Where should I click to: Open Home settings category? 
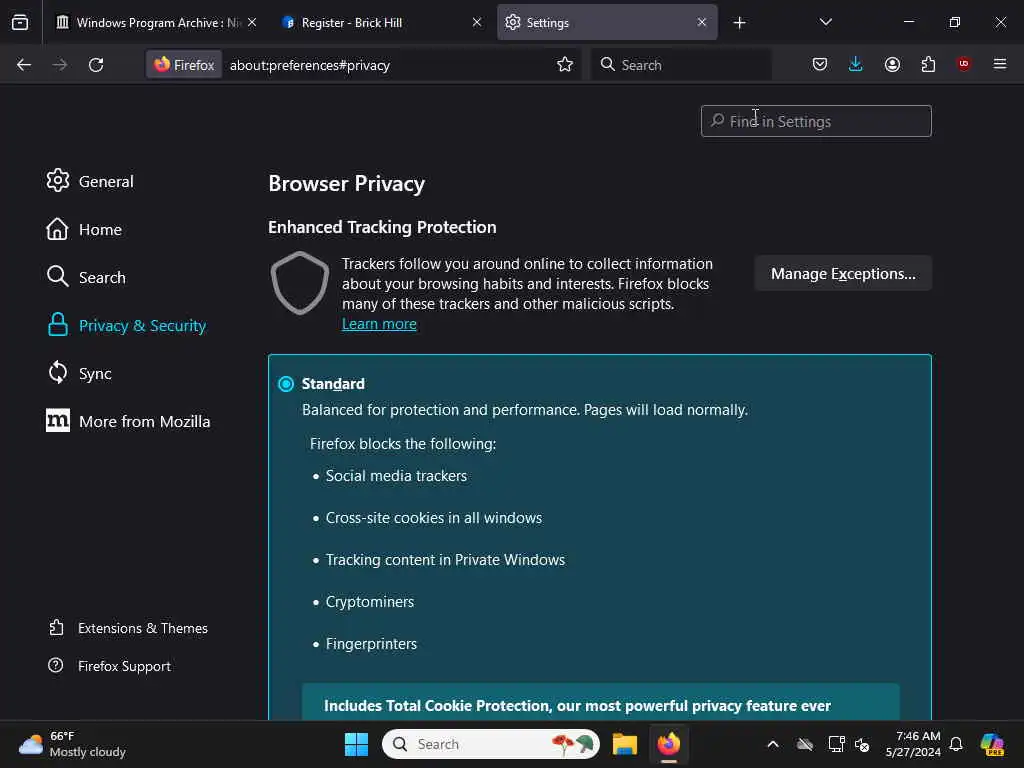84,229
